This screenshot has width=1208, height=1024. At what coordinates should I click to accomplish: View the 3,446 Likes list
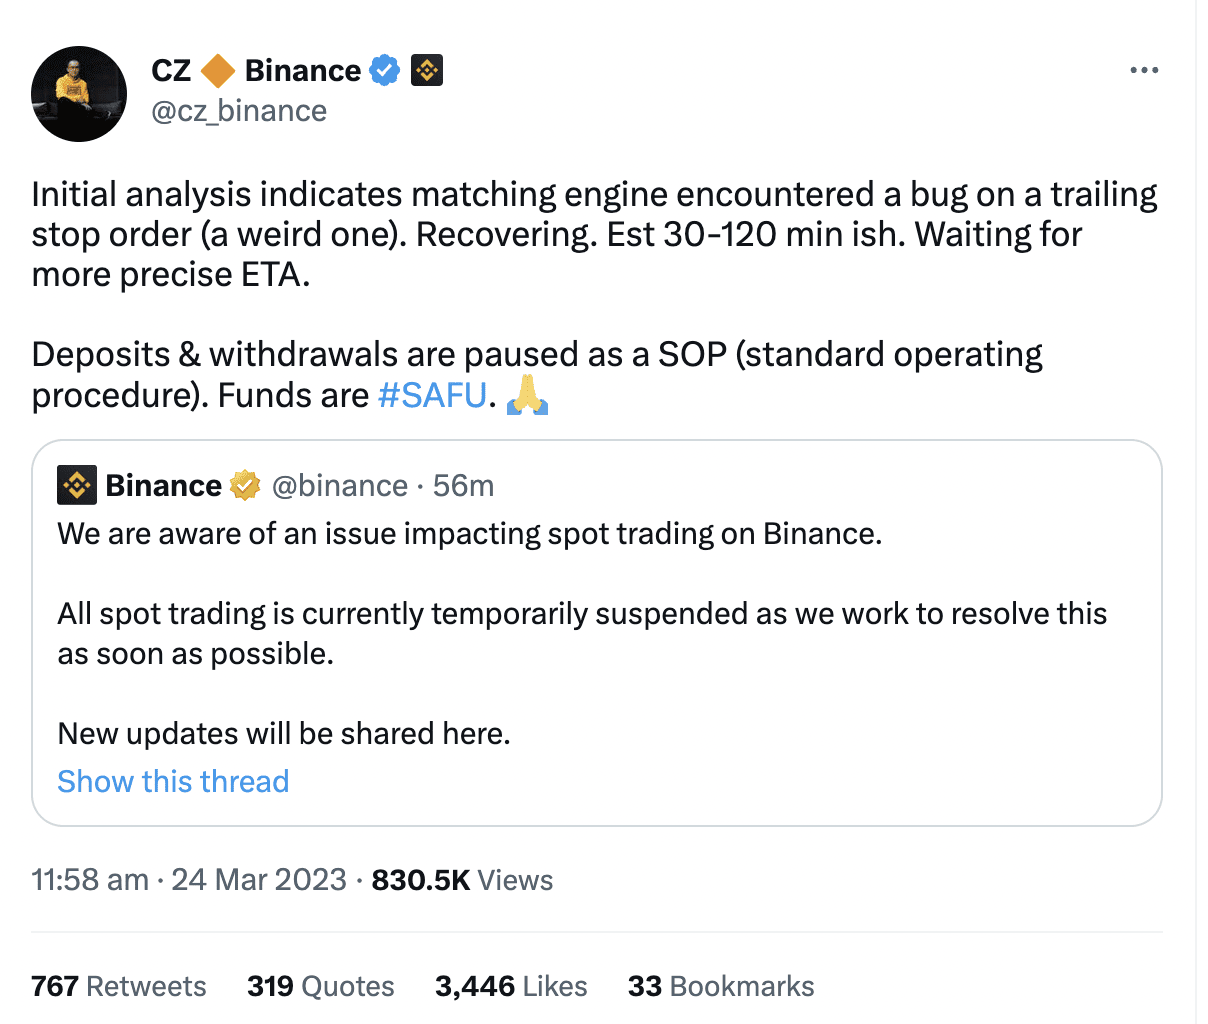point(511,986)
